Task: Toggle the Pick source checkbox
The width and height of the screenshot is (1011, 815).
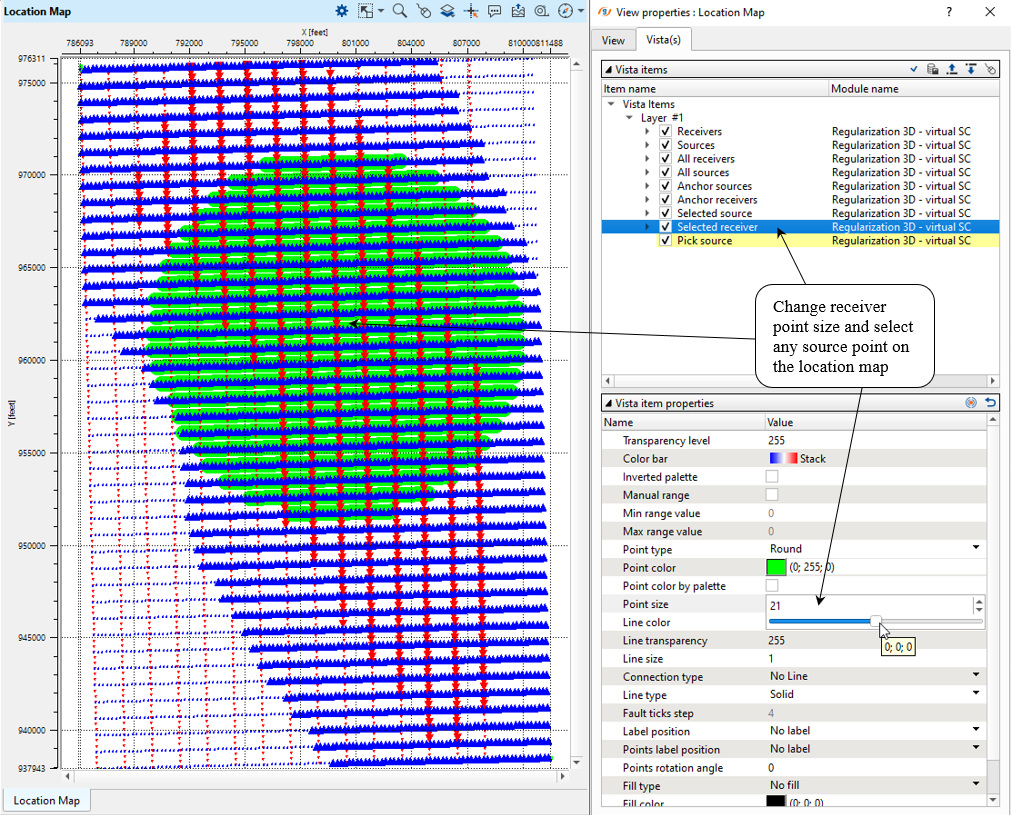Action: (x=665, y=241)
